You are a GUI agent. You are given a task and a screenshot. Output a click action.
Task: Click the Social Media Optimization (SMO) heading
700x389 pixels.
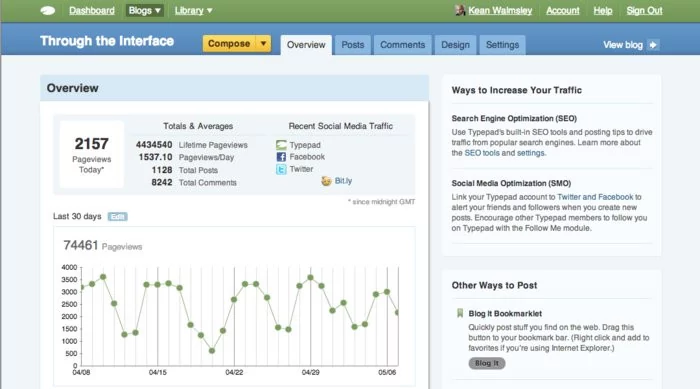point(511,183)
